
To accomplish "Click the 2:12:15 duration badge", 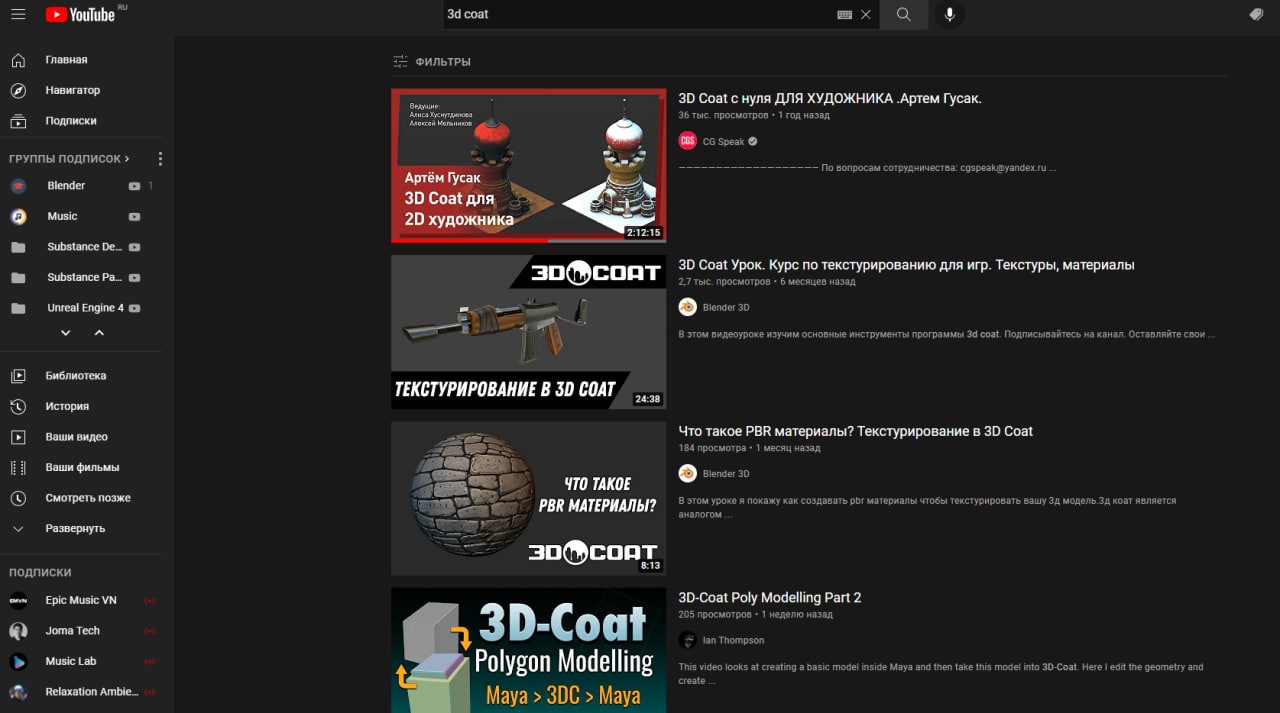I will pyautogui.click(x=644, y=232).
